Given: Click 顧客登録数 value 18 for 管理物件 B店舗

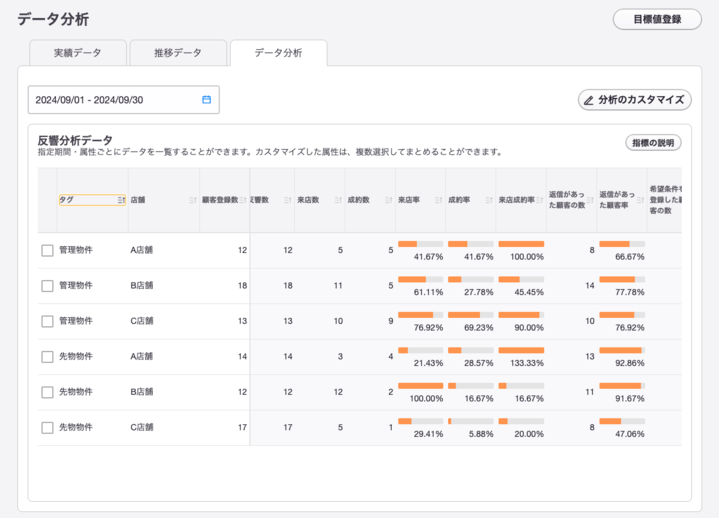Looking at the screenshot, I should pyautogui.click(x=243, y=286).
